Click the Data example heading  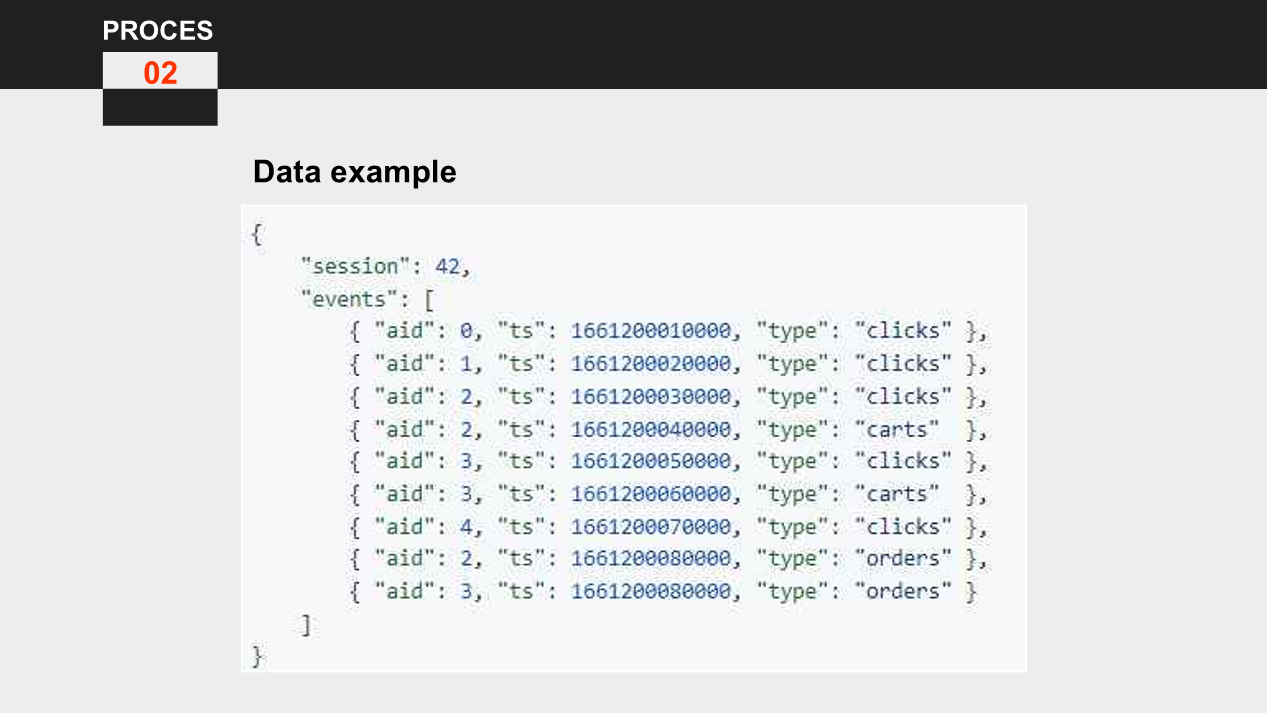355,171
